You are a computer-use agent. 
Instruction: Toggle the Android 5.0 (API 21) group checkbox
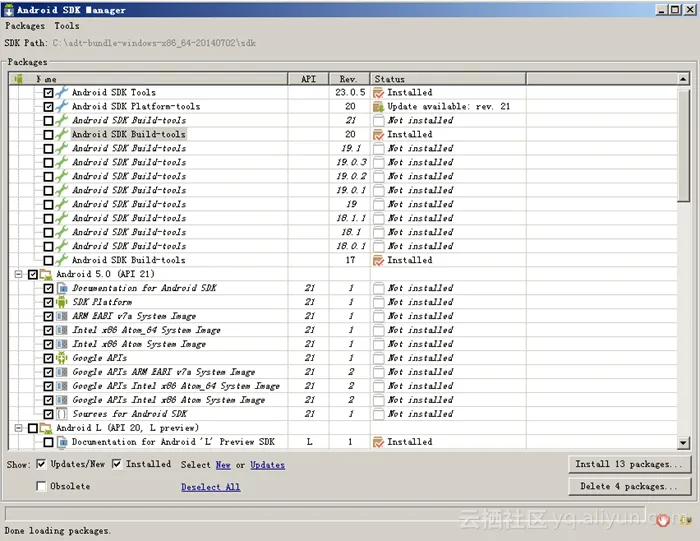pos(33,274)
